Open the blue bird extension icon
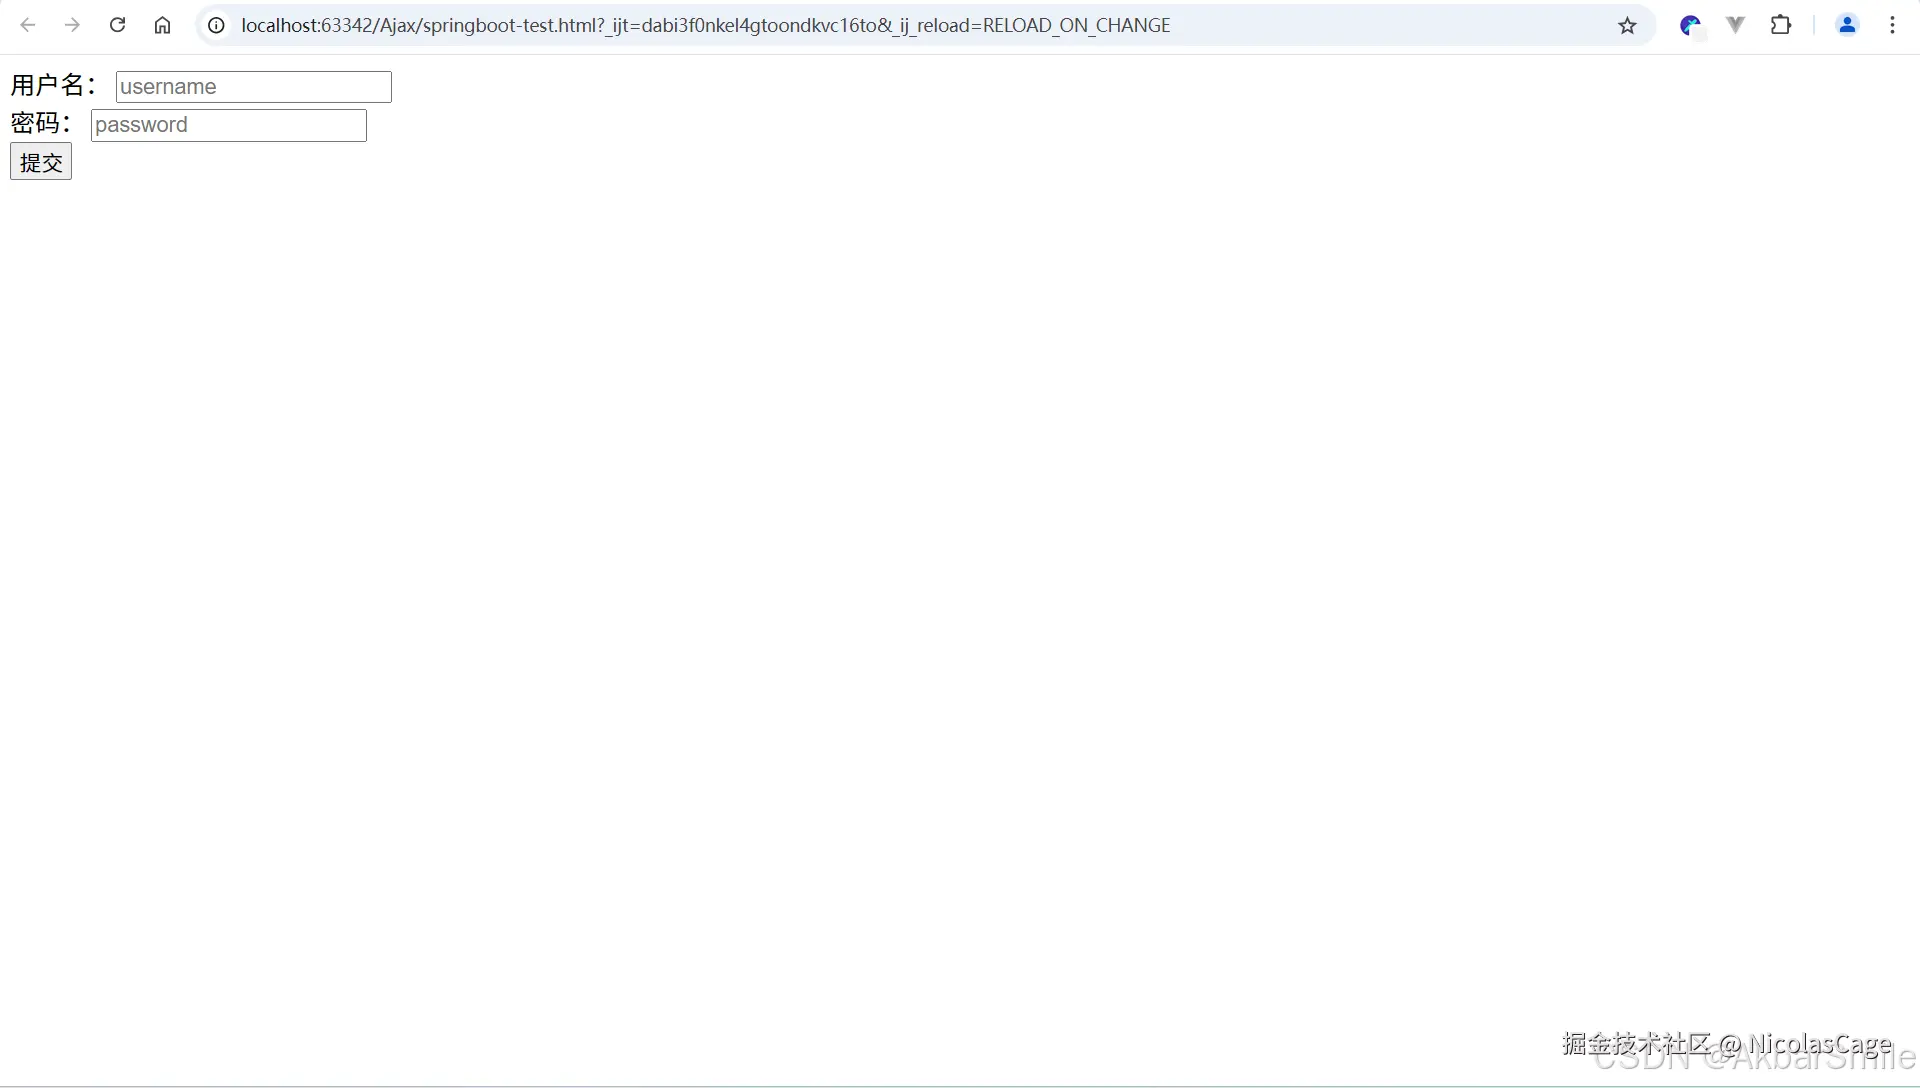The height and width of the screenshot is (1088, 1920). click(1690, 25)
